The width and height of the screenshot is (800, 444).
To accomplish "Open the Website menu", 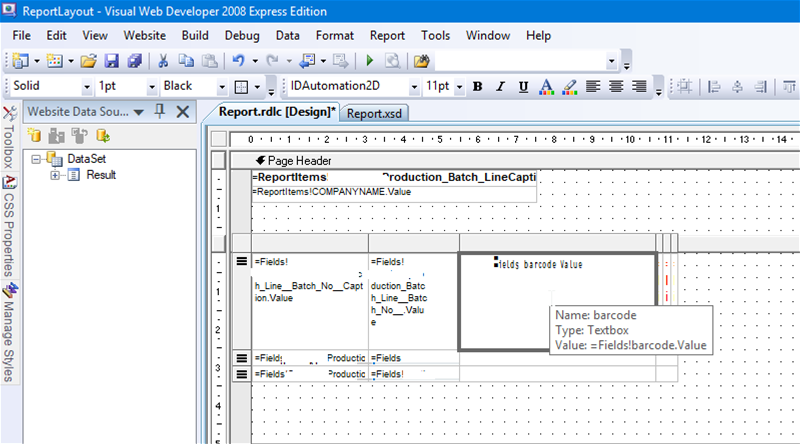I will pos(144,35).
